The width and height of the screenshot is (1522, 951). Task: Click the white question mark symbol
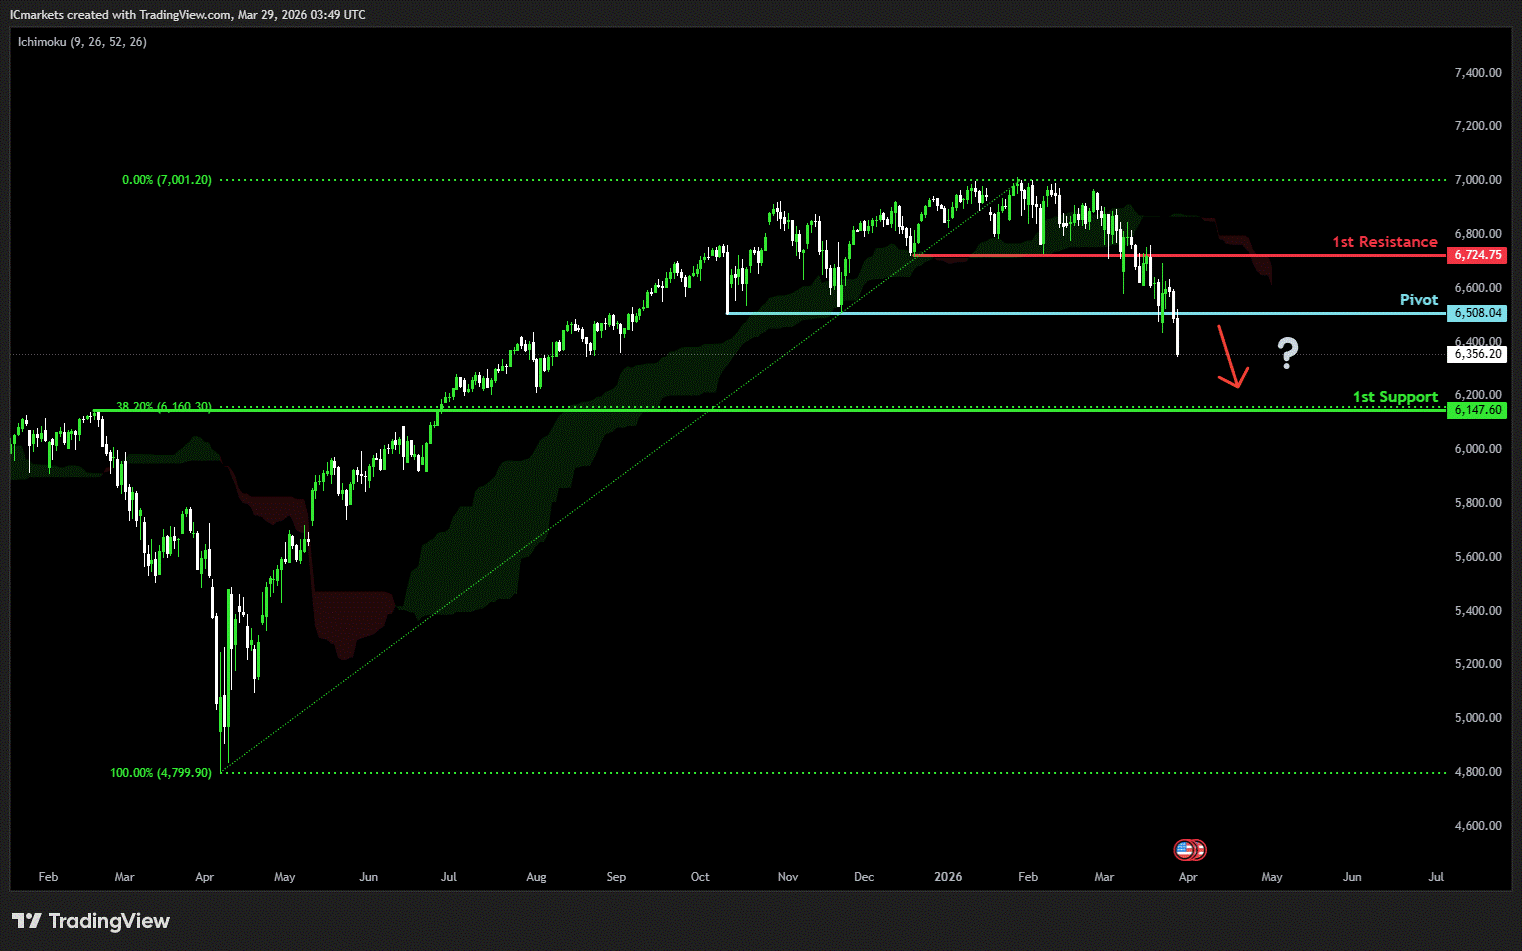(x=1287, y=353)
